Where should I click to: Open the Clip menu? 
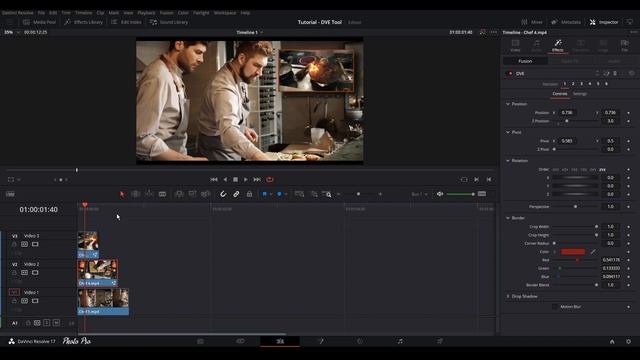point(100,13)
